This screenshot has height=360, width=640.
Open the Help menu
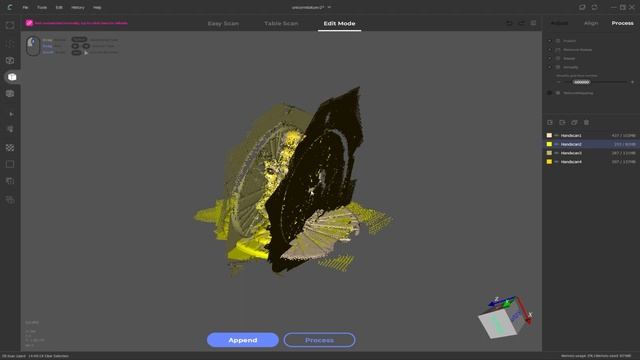(x=97, y=7)
